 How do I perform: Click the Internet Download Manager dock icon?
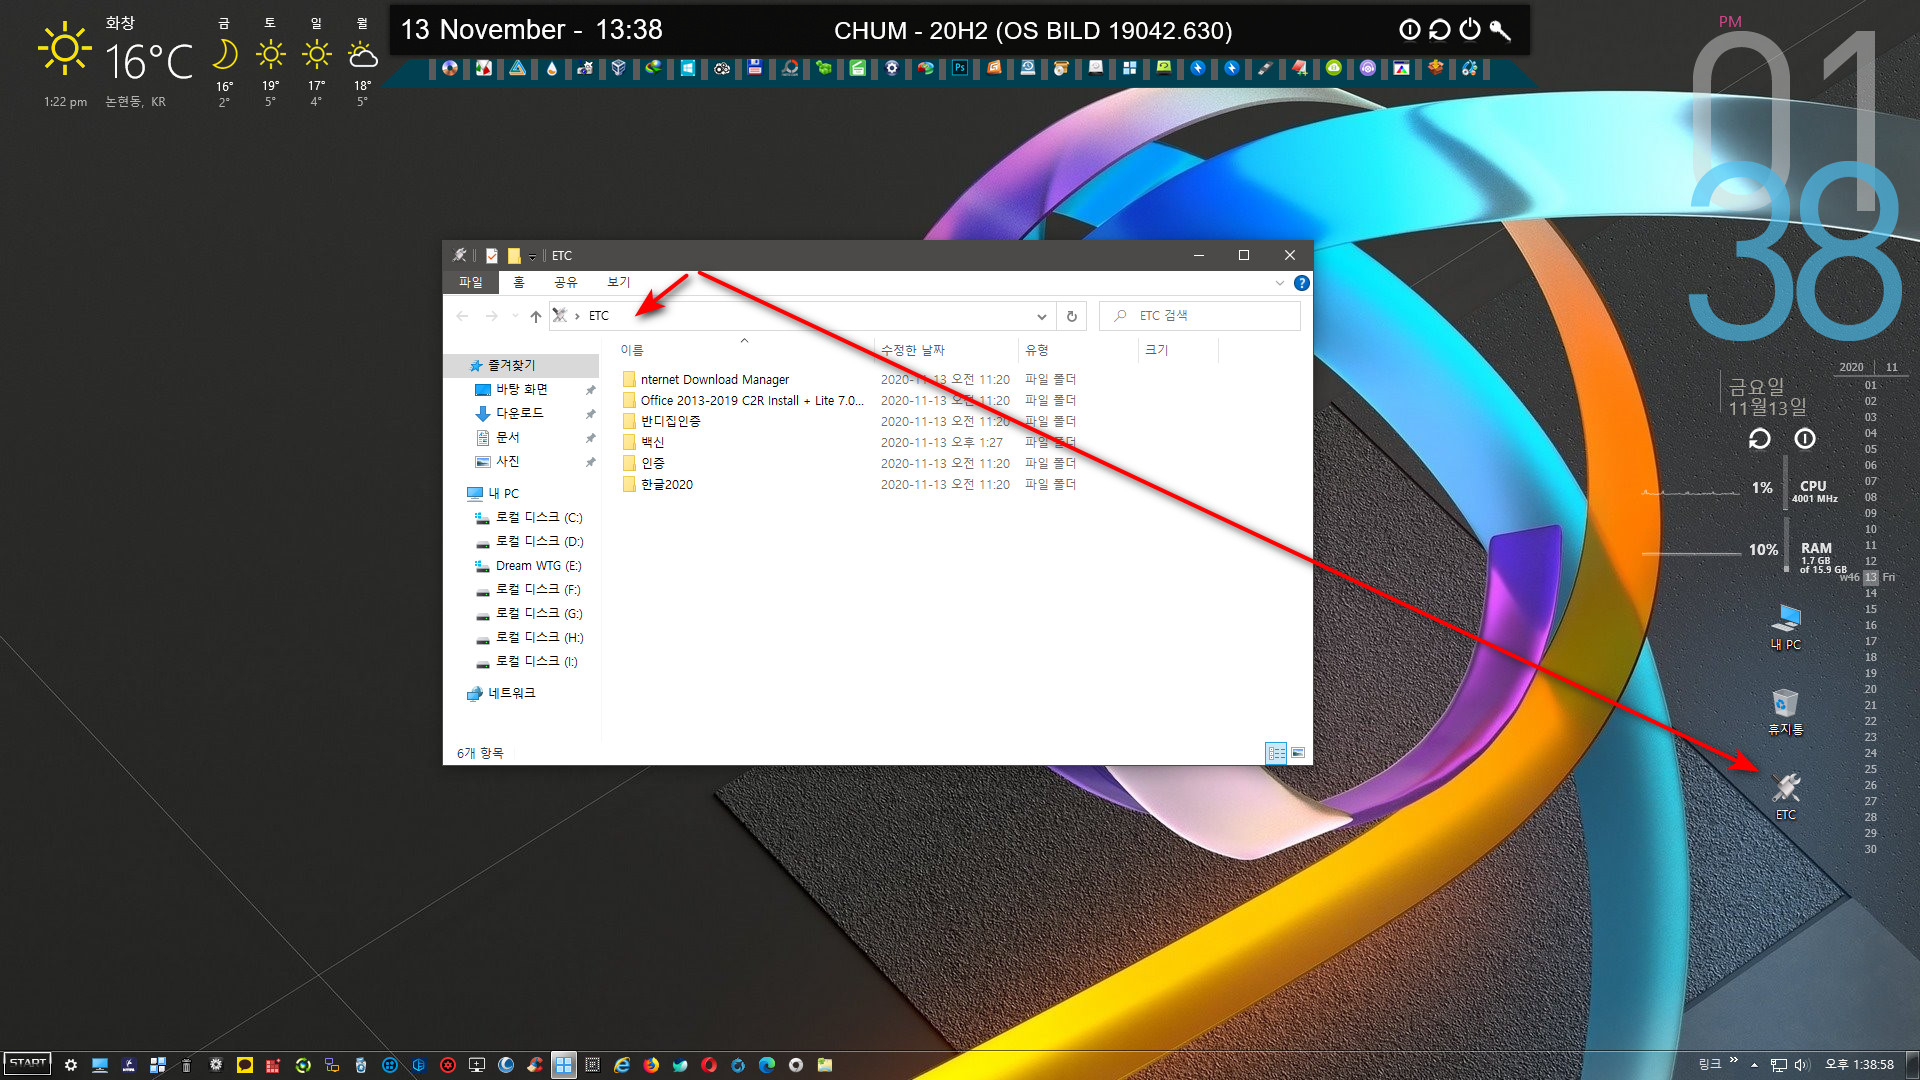(653, 68)
